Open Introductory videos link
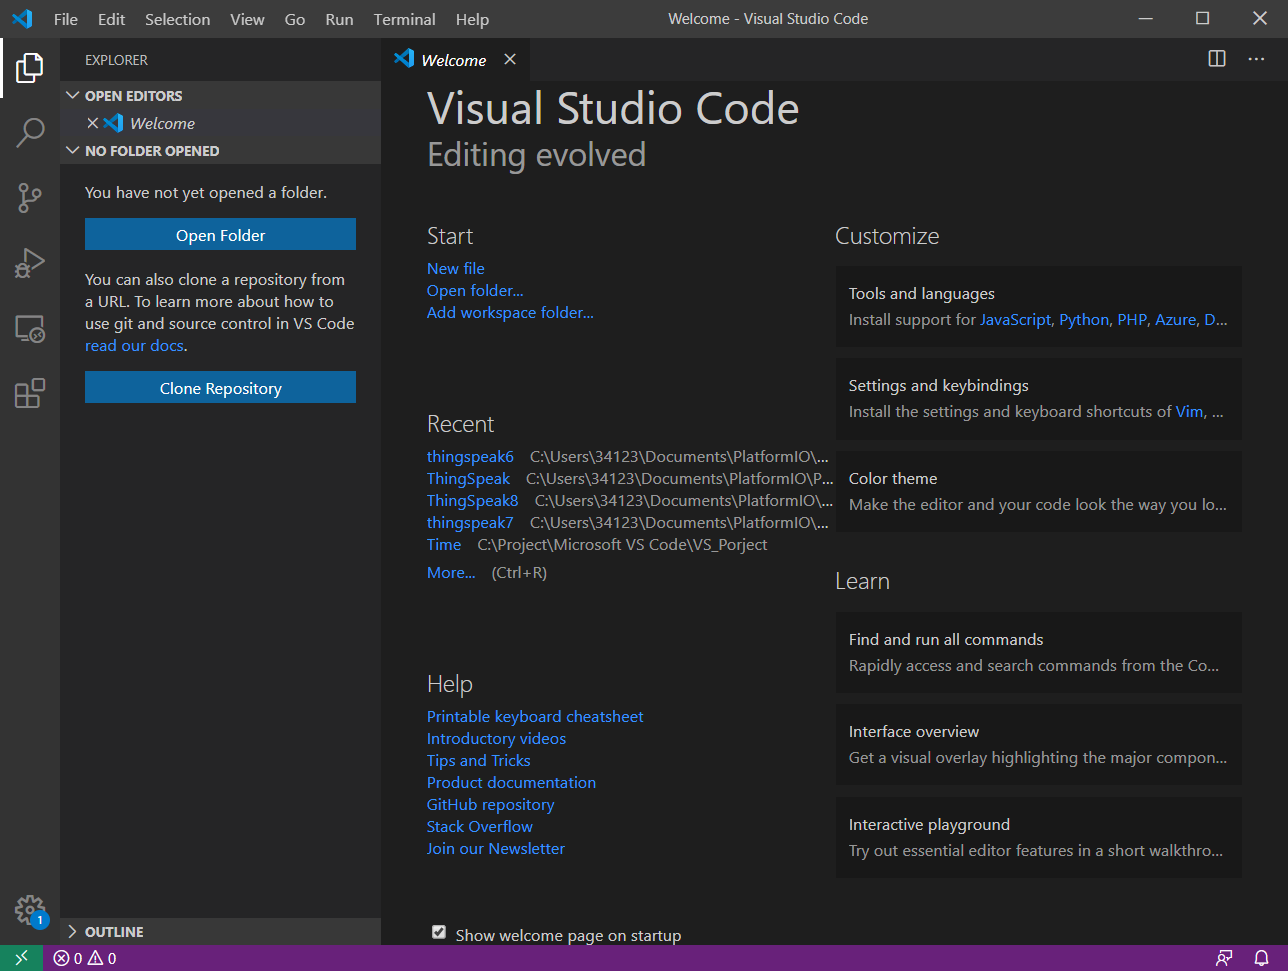This screenshot has width=1288, height=971. pyautogui.click(x=496, y=738)
